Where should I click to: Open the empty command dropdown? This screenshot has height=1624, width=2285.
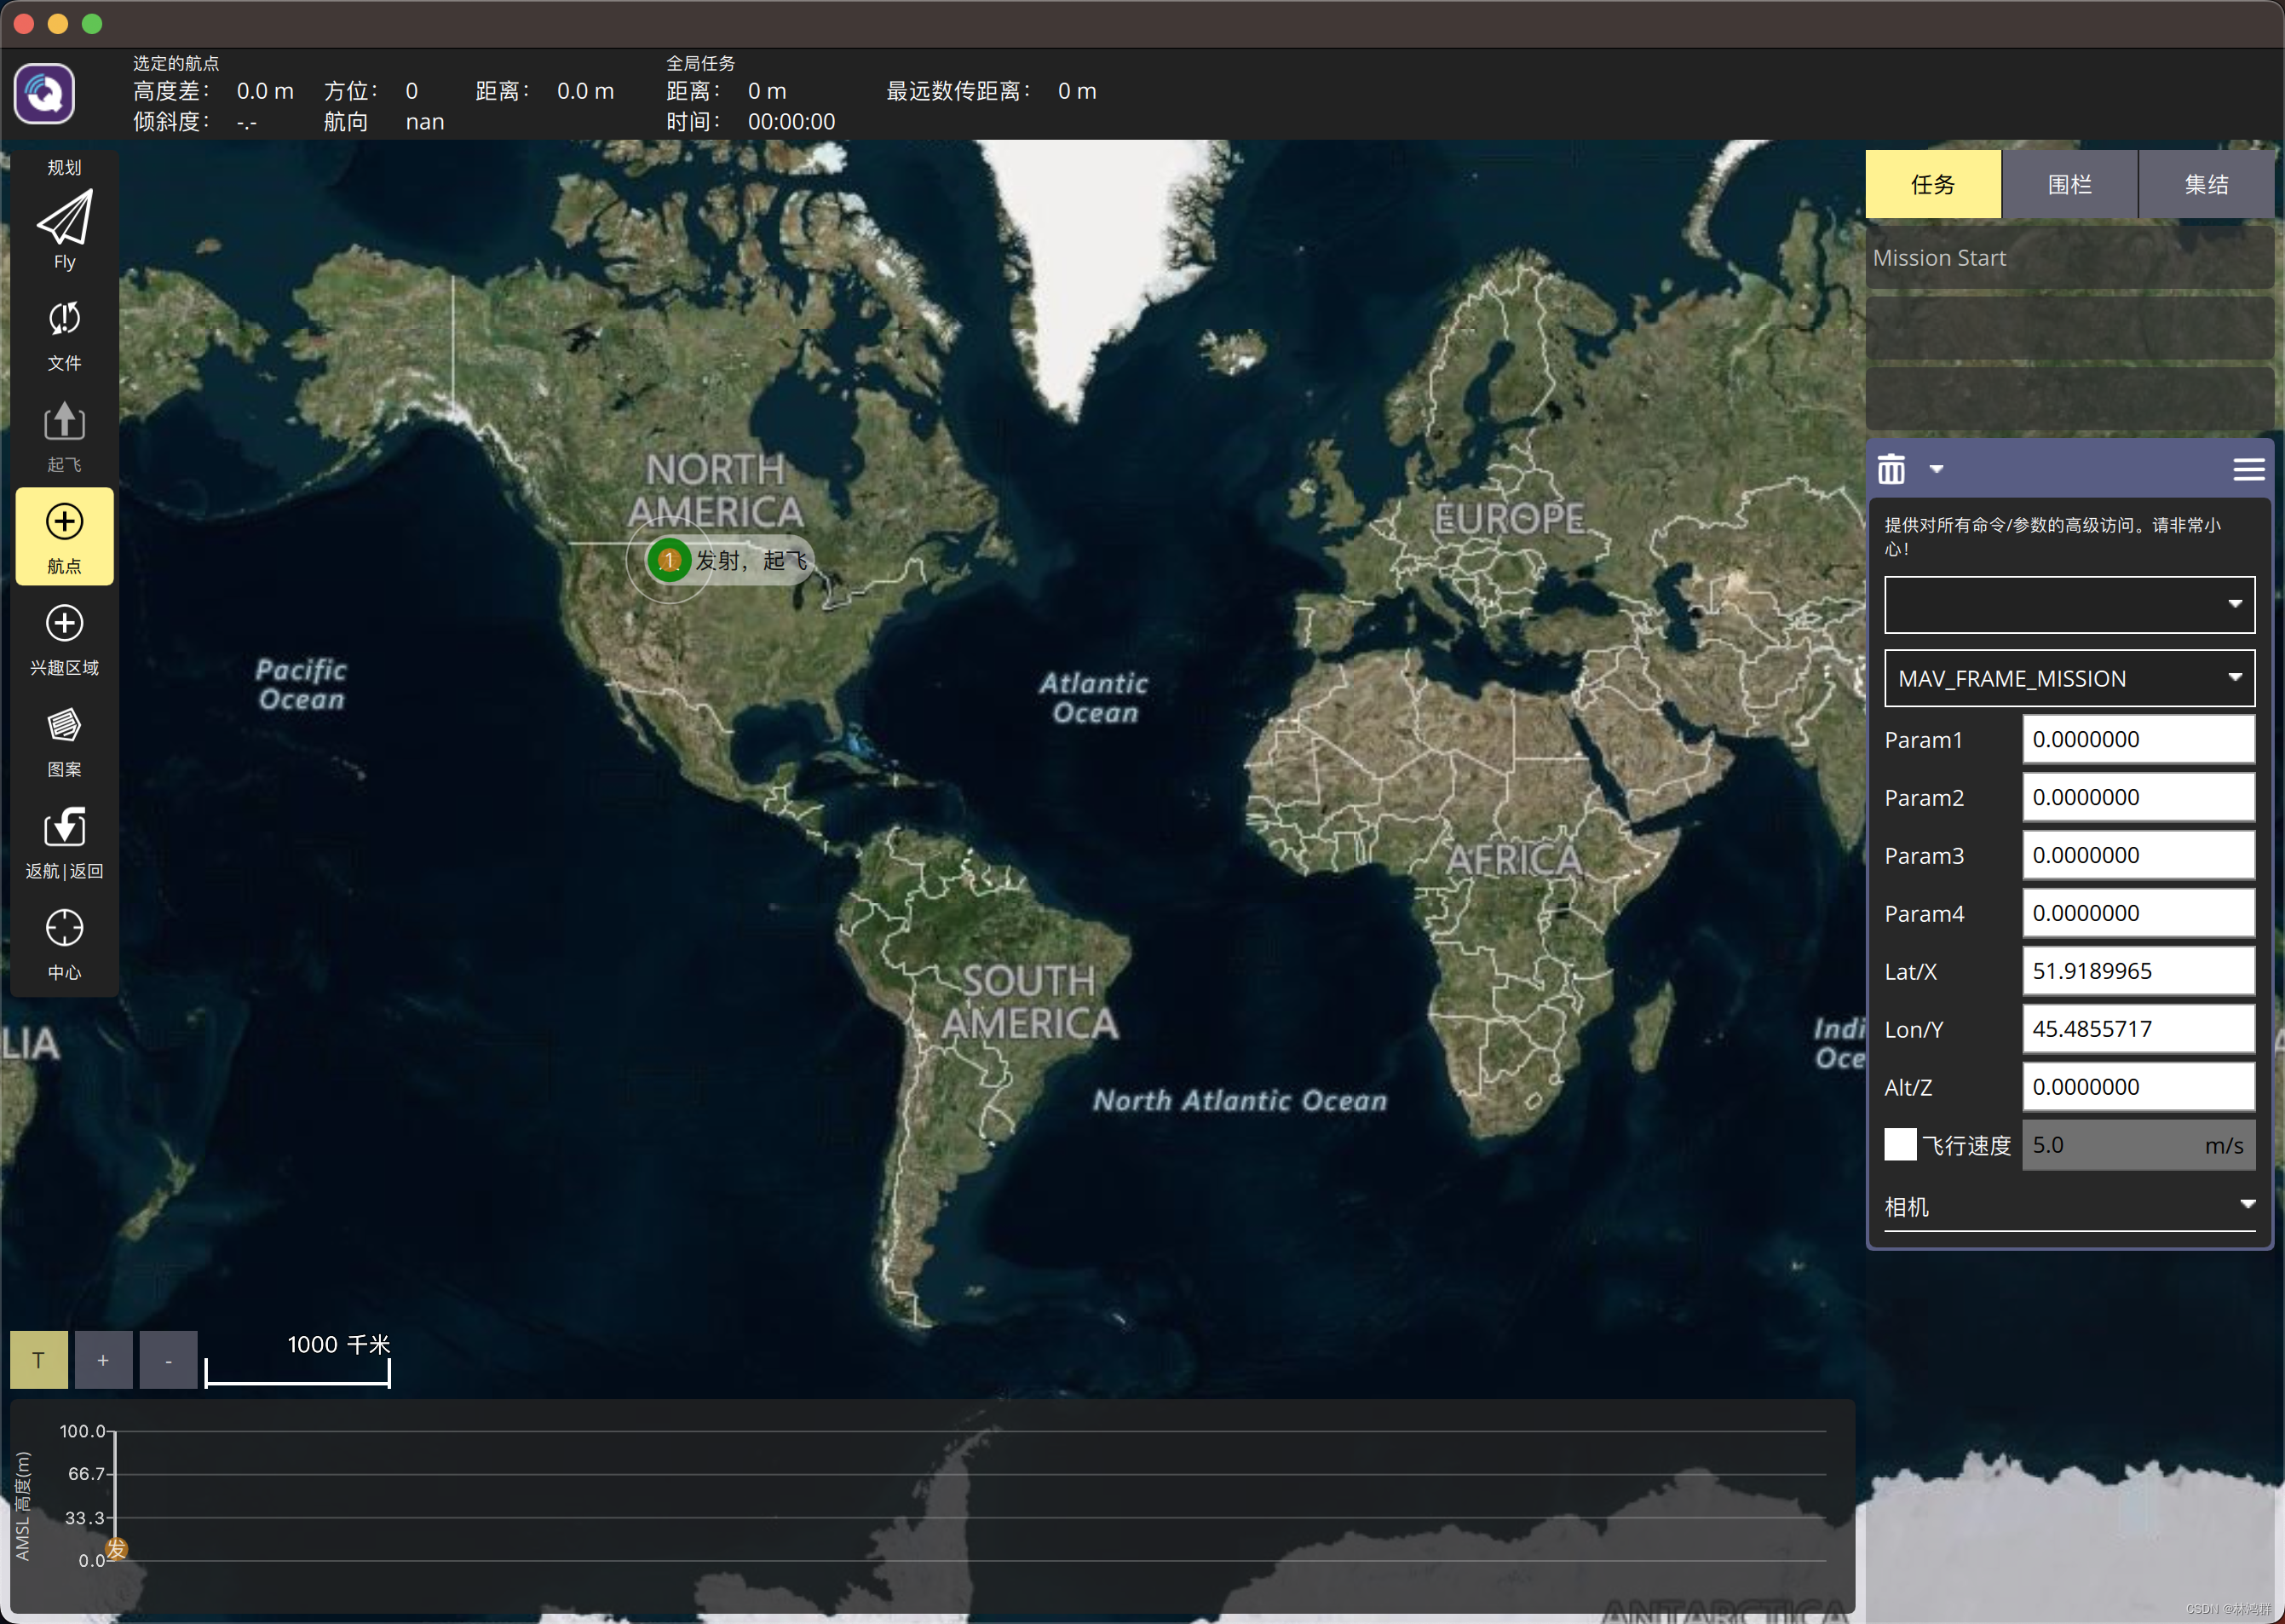pyautogui.click(x=2069, y=604)
